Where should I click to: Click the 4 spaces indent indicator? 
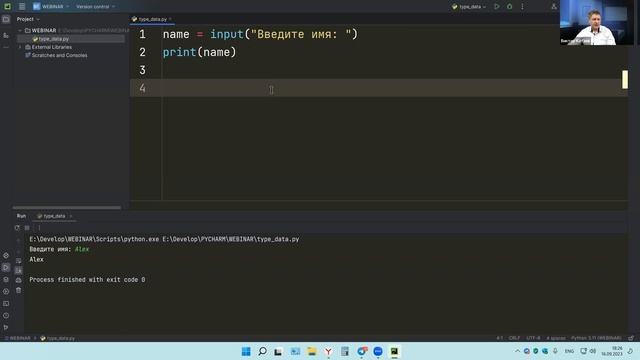(x=556, y=338)
